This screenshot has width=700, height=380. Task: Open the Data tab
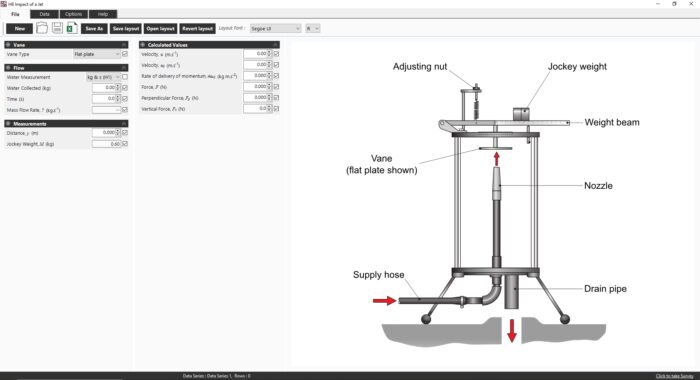pos(44,14)
